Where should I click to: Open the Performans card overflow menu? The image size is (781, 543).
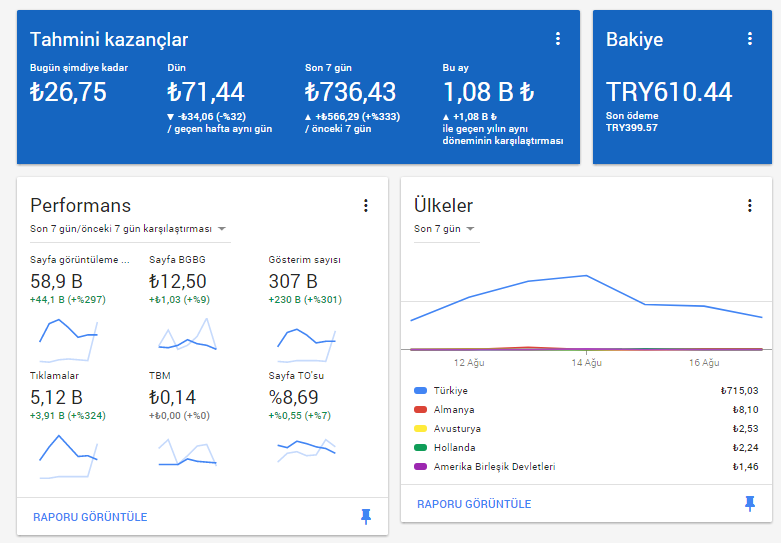coord(366,206)
